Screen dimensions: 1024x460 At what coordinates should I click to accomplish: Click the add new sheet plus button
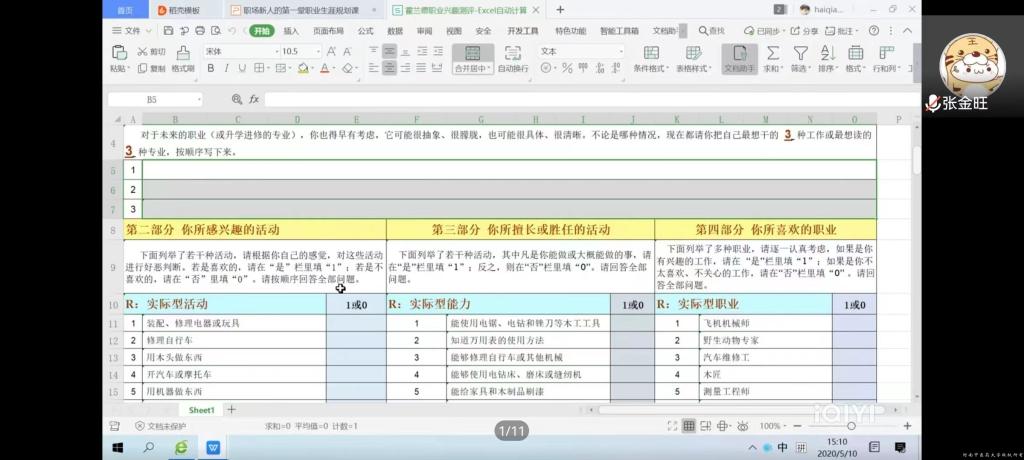click(232, 410)
